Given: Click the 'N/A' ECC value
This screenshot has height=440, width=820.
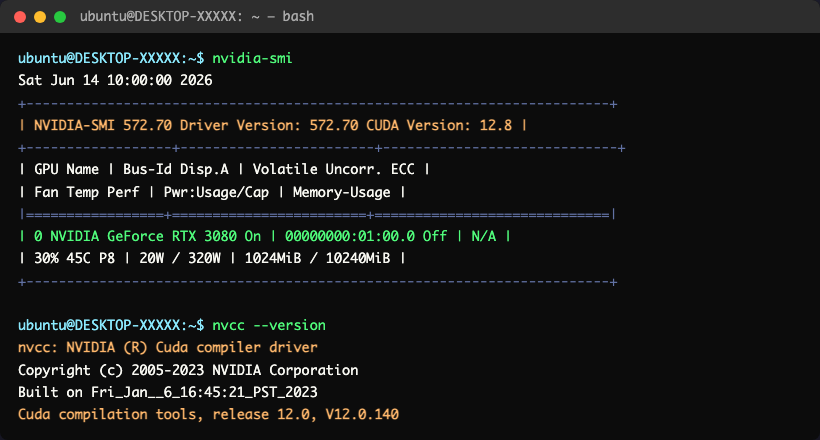Looking at the screenshot, I should [484, 236].
